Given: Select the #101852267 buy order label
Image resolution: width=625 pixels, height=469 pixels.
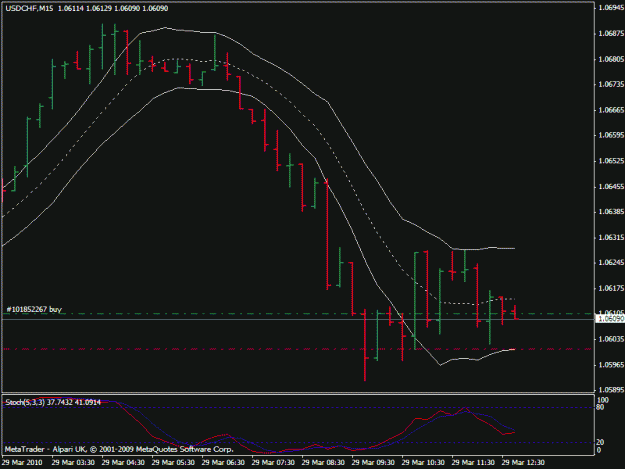Looking at the screenshot, I should (x=34, y=309).
